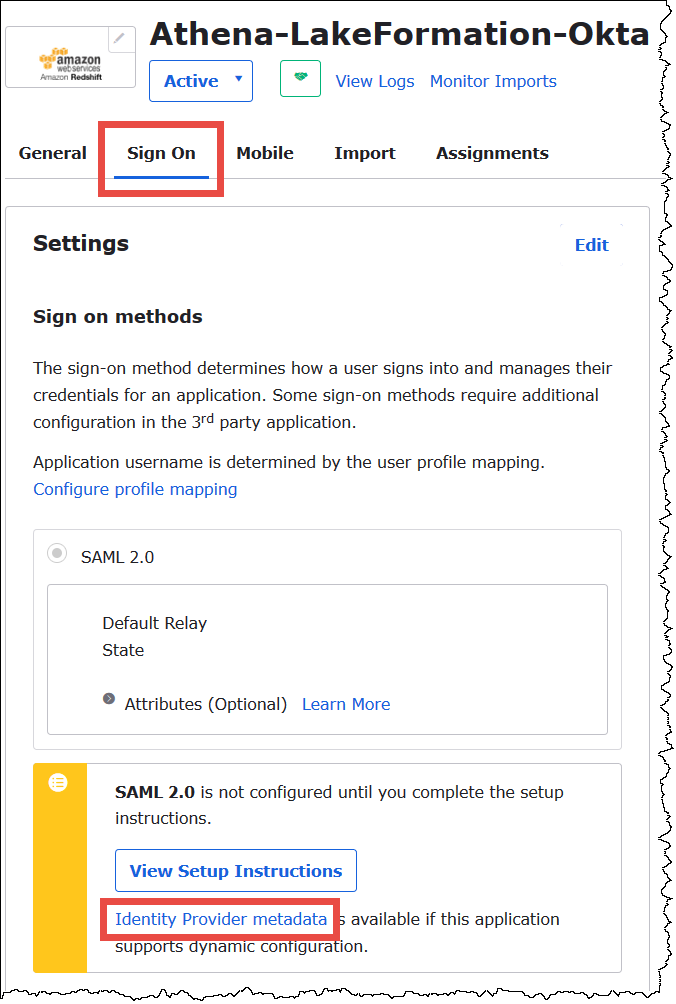Select the Sign On tab
This screenshot has width=676, height=1004.
coord(161,153)
